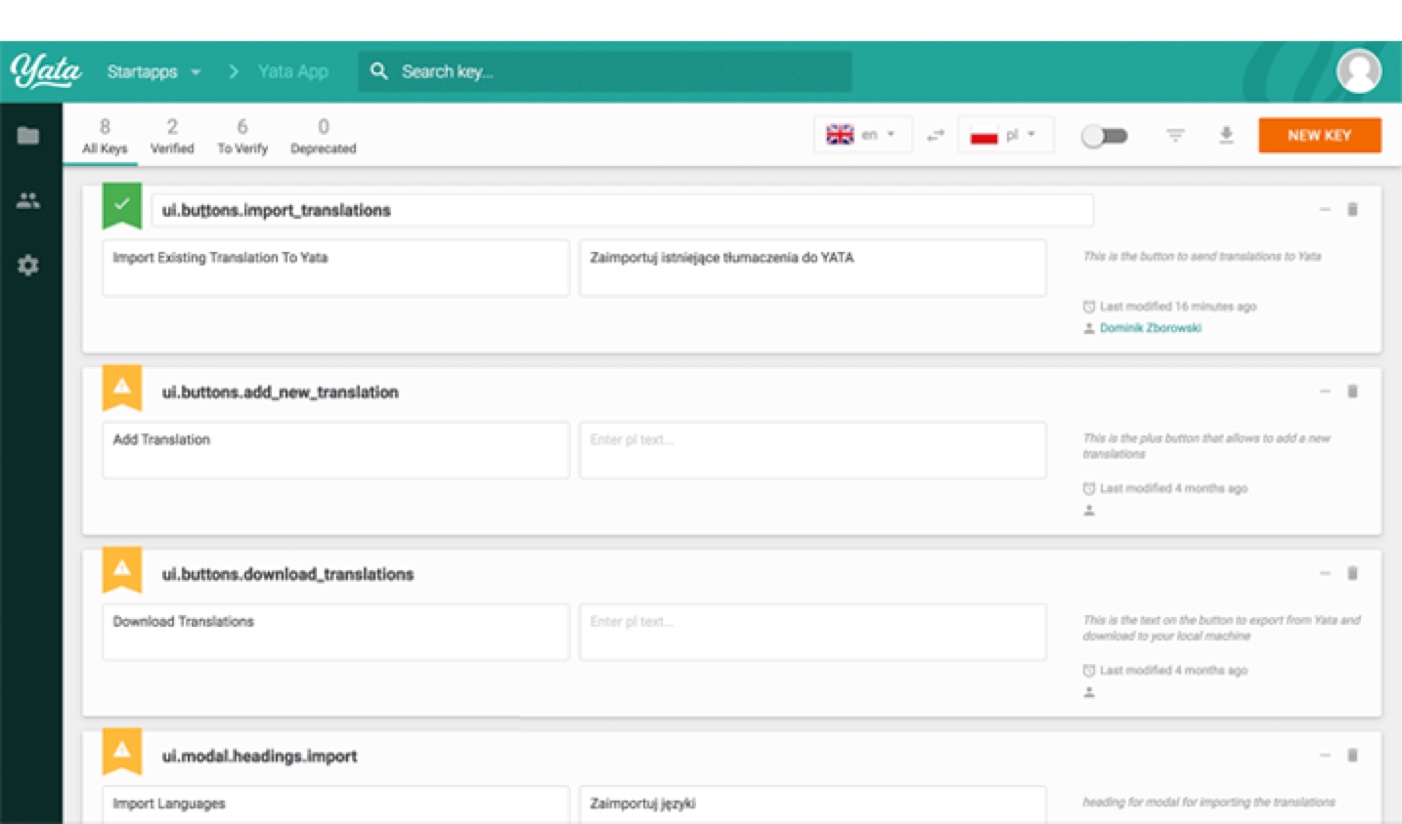This screenshot has width=1402, height=824.
Task: Click trash icon for ui.buttons.download_translations
Action: coord(1352,573)
